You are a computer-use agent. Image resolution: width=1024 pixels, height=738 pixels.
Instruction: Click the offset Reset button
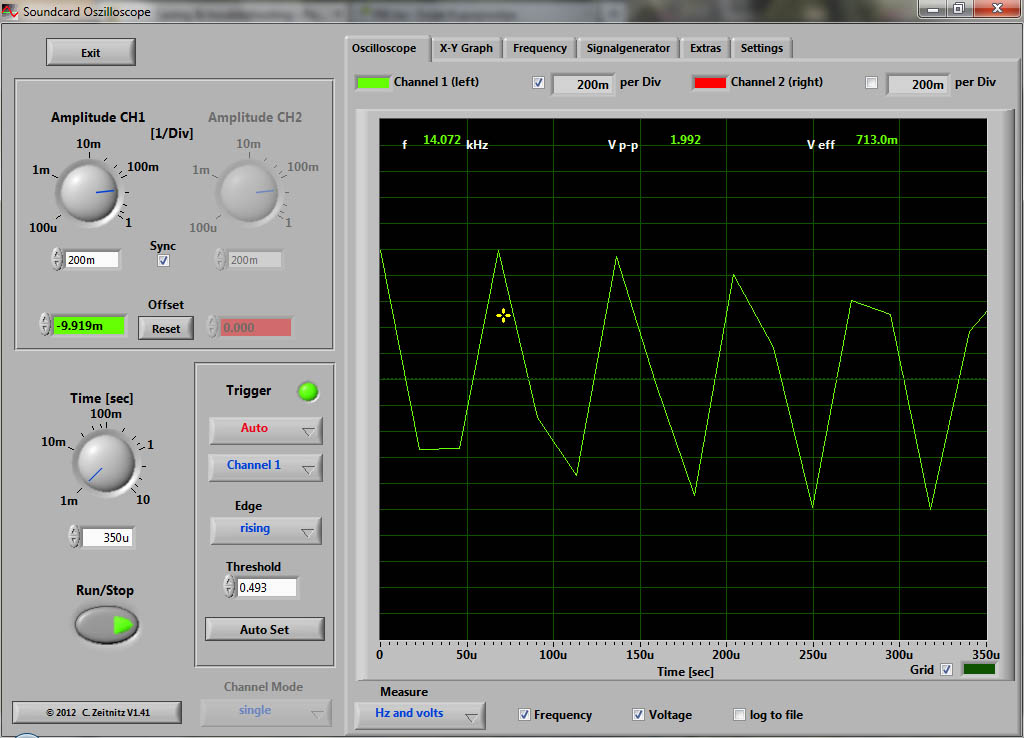click(x=166, y=328)
